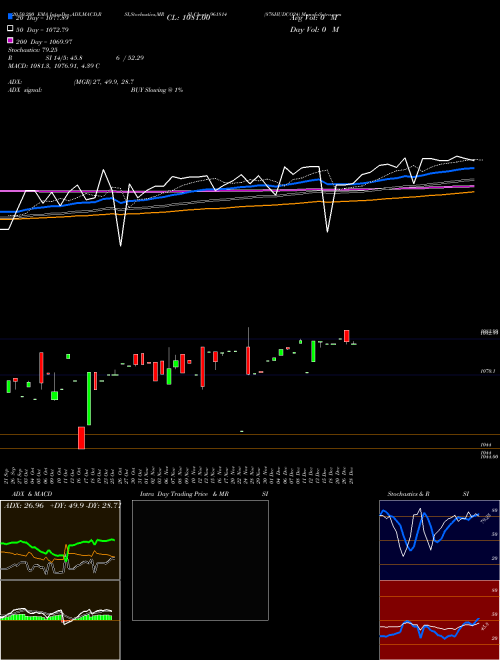Click the 'CL: 1081.00' closing price label
Viewport: 500px width, 660px height.
(x=188, y=18)
